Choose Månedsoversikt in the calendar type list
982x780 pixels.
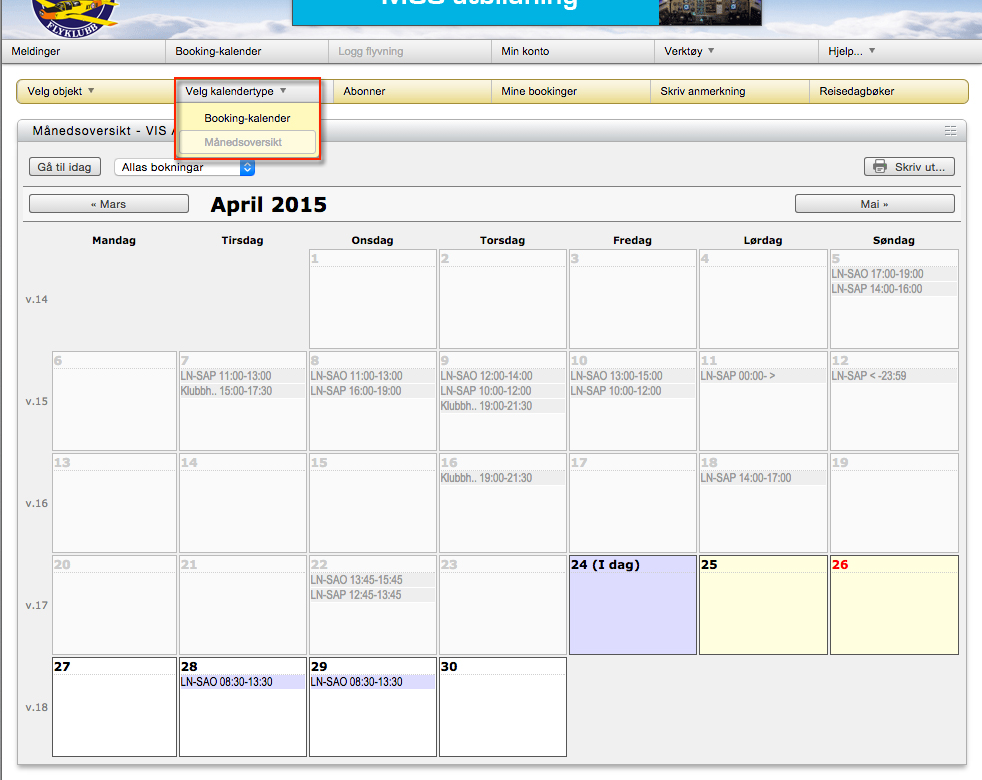(x=243, y=142)
